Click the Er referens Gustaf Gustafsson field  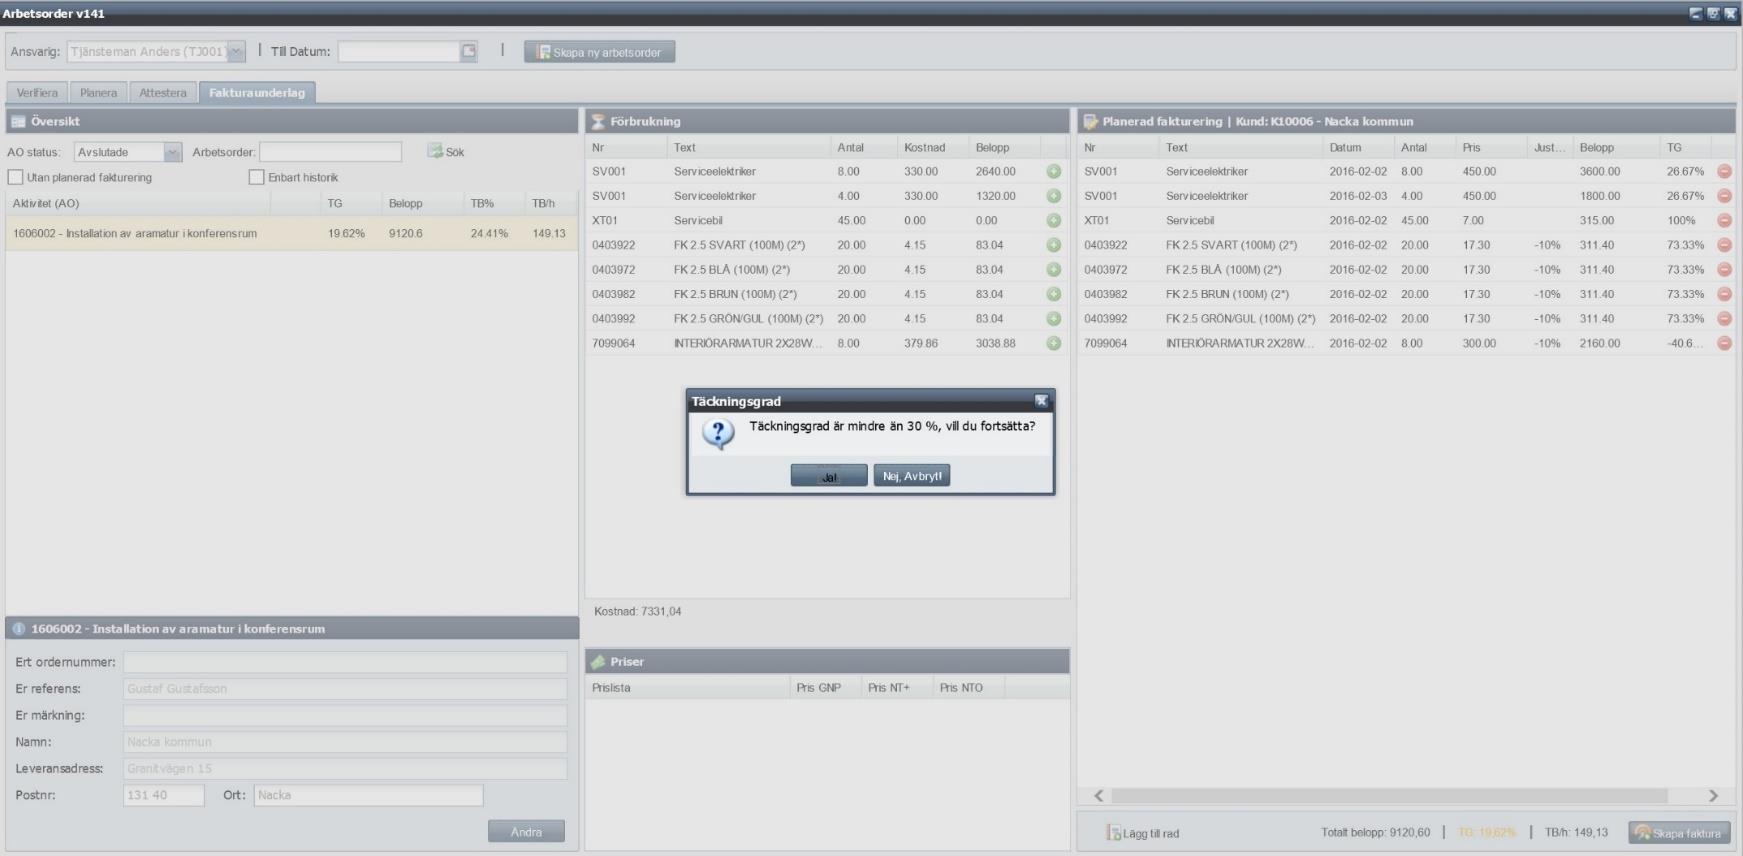tap(345, 689)
